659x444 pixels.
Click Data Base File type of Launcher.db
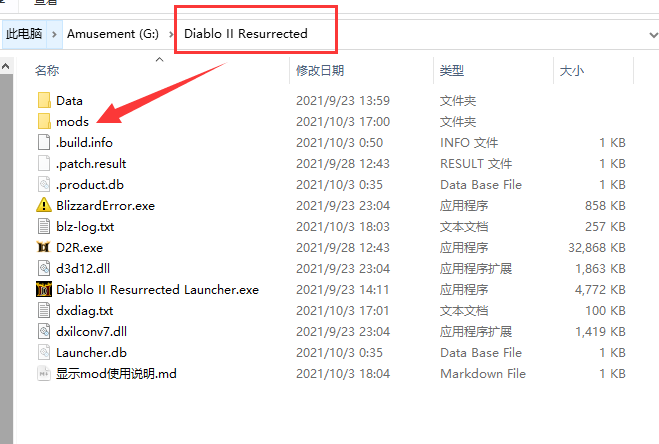pyautogui.click(x=481, y=353)
